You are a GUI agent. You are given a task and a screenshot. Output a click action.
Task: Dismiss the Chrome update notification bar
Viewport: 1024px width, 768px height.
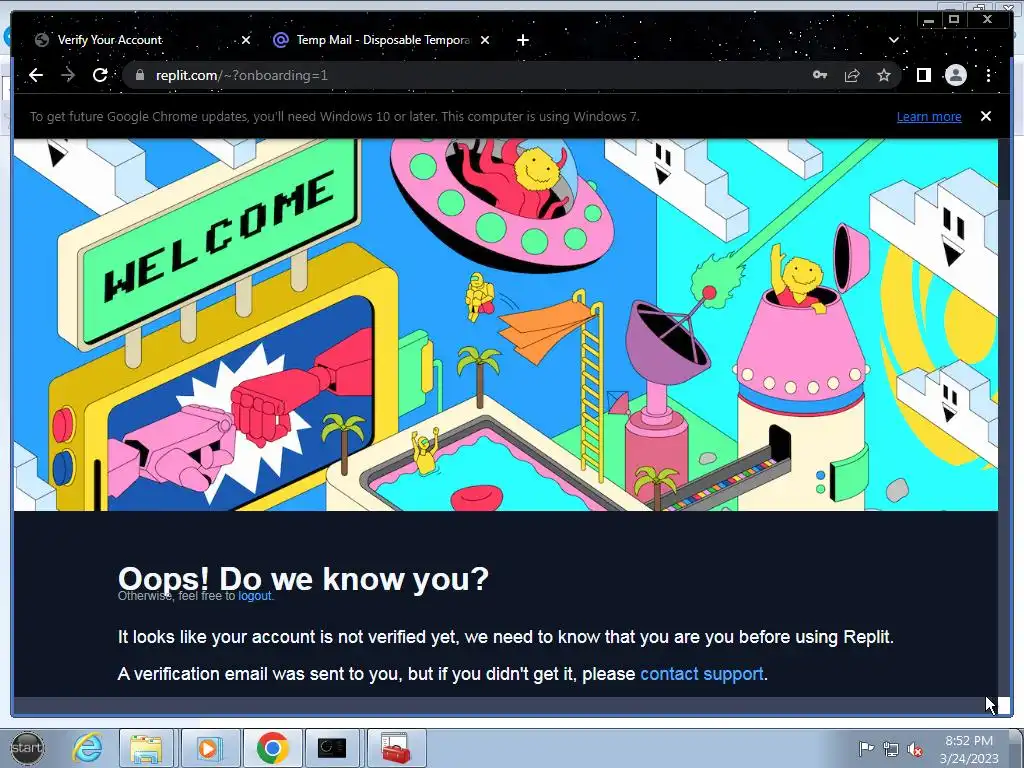pyautogui.click(x=985, y=116)
